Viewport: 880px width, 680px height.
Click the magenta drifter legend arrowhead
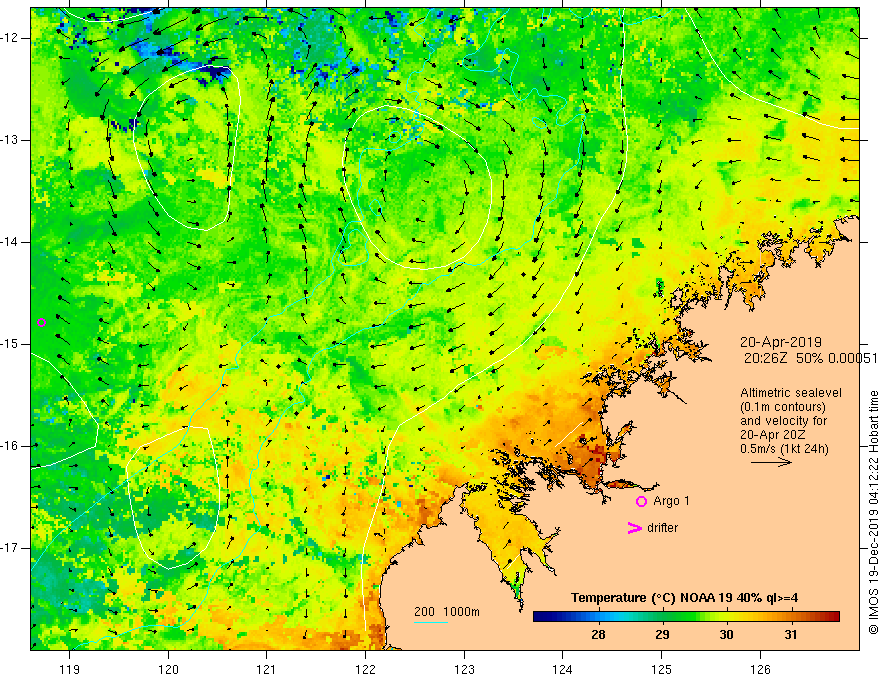634,527
